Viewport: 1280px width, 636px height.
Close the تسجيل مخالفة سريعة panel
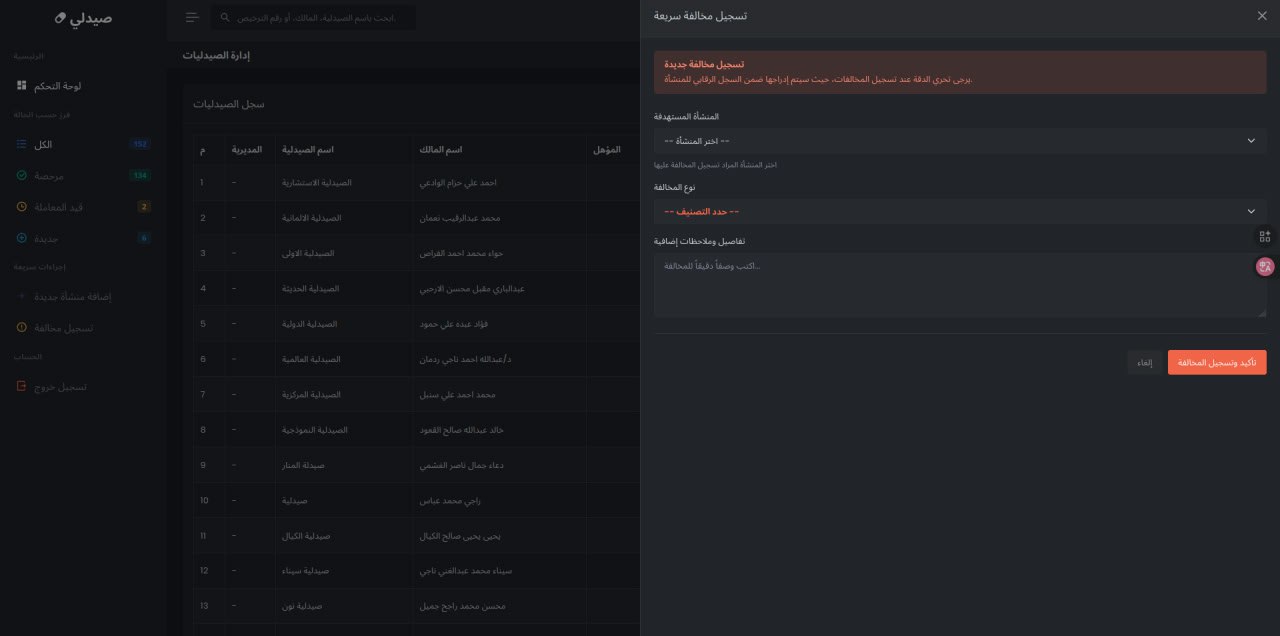pos(1261,16)
